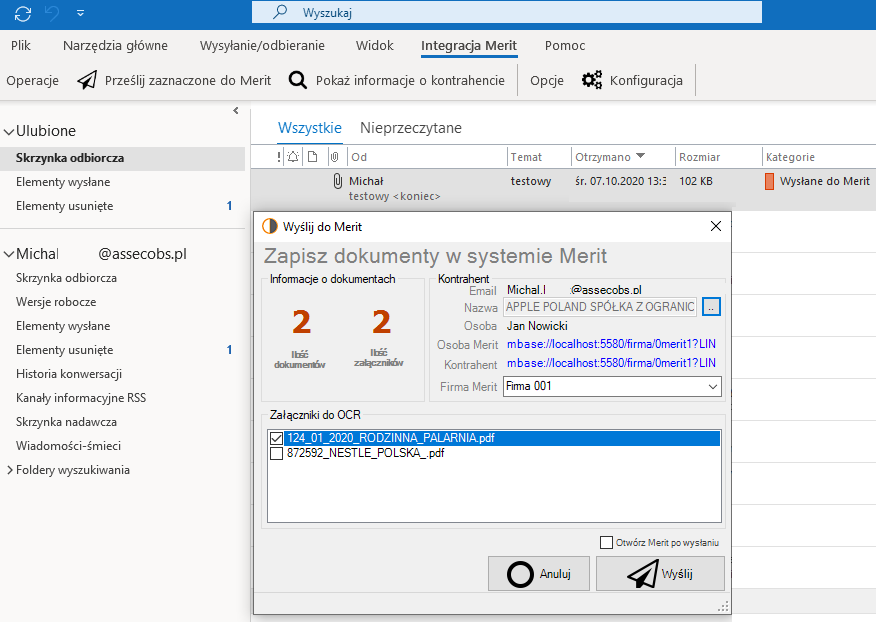This screenshot has width=876, height=622.
Task: Click the gears Konfiguracja icon
Action: (x=592, y=80)
